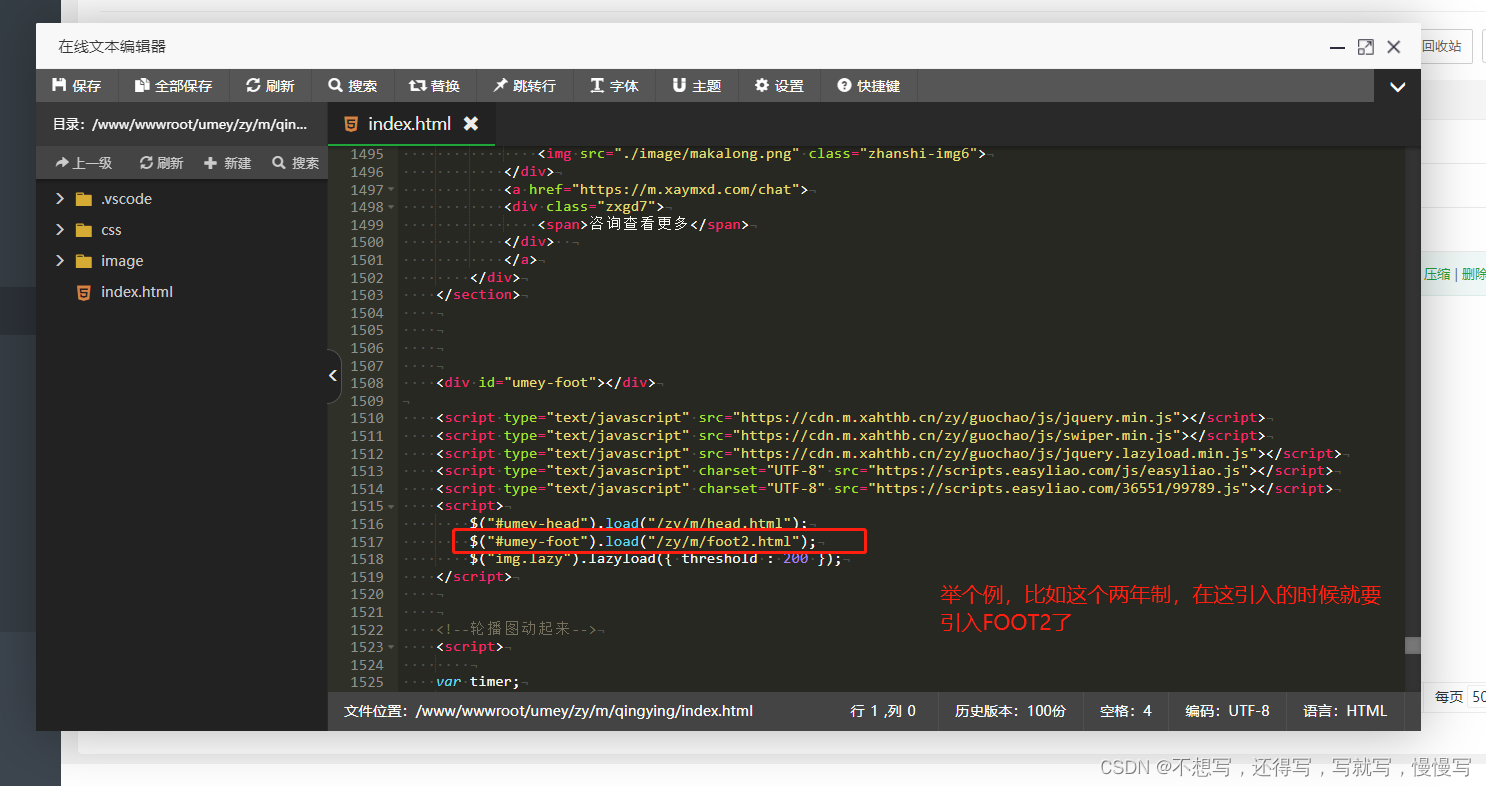The image size is (1486, 786).
Task: Fold the script block at line 1523
Action: click(390, 647)
